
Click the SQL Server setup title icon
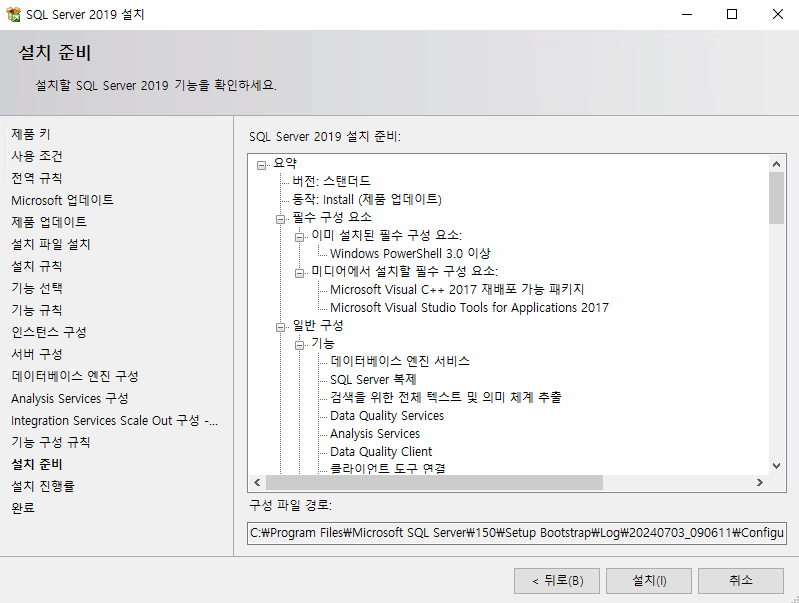click(x=14, y=14)
